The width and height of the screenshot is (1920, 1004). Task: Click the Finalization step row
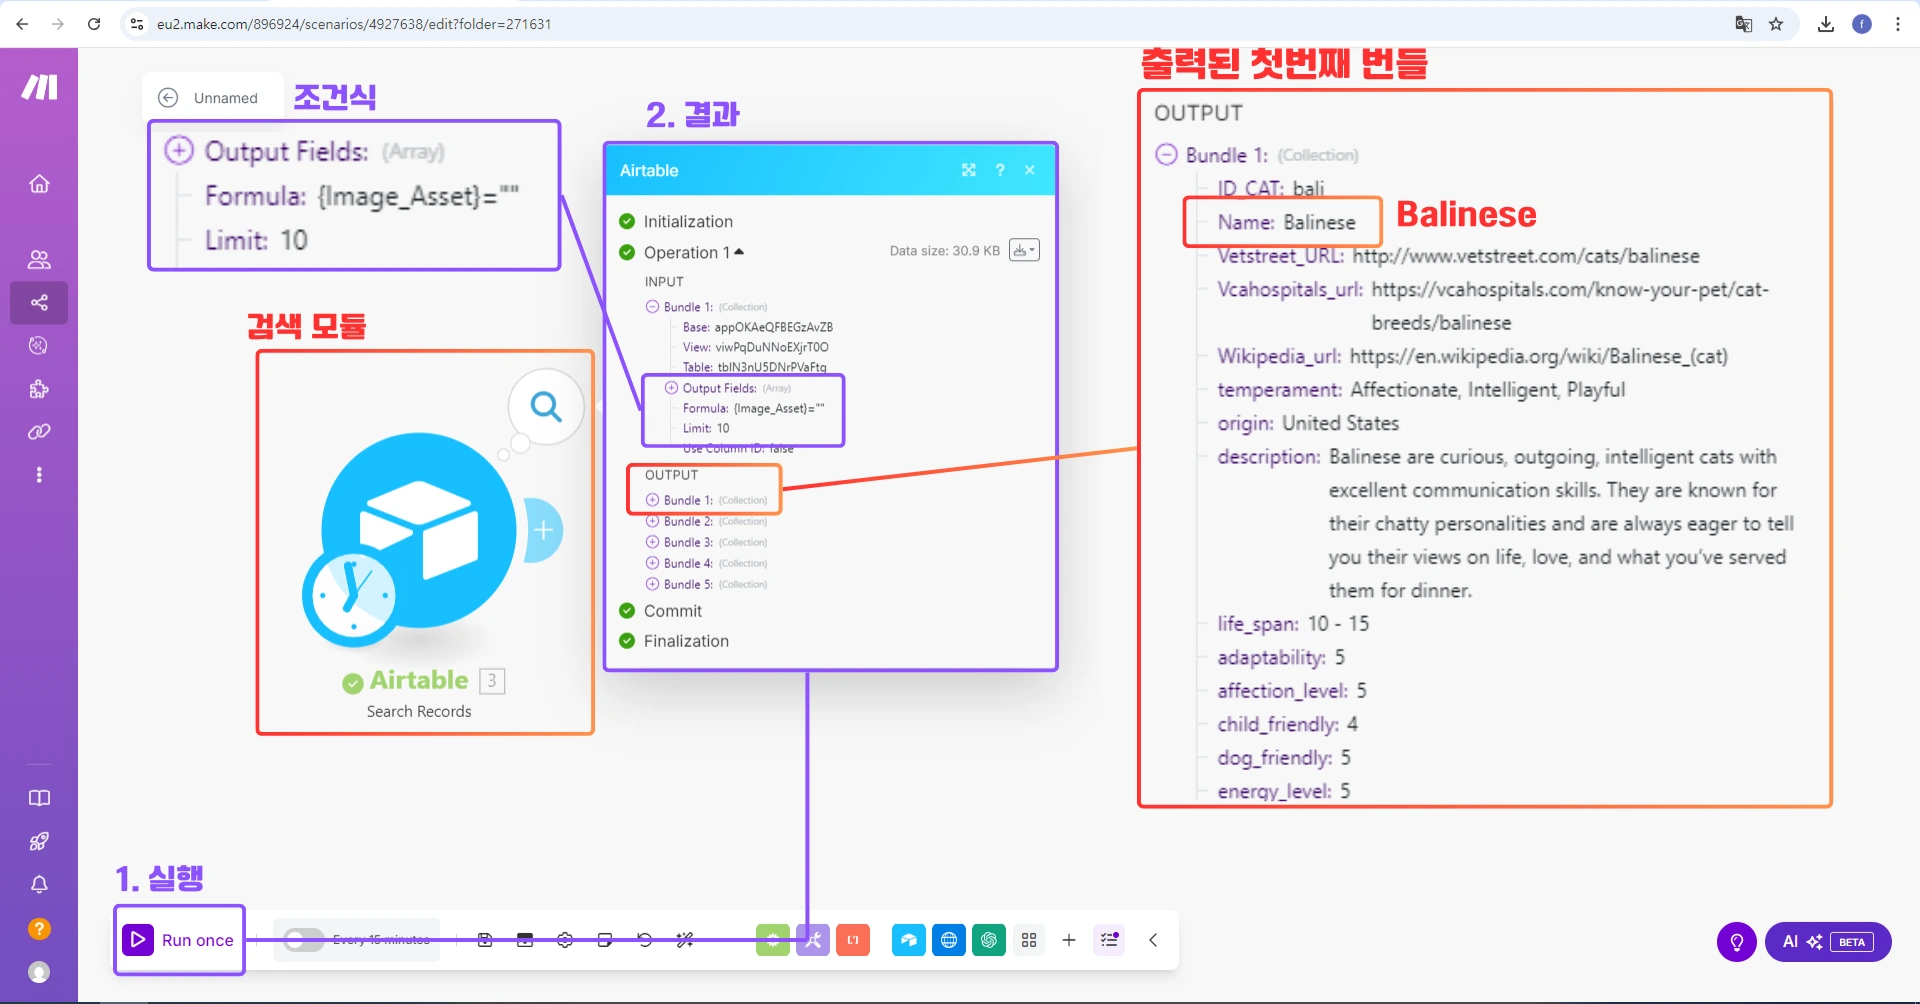675,641
